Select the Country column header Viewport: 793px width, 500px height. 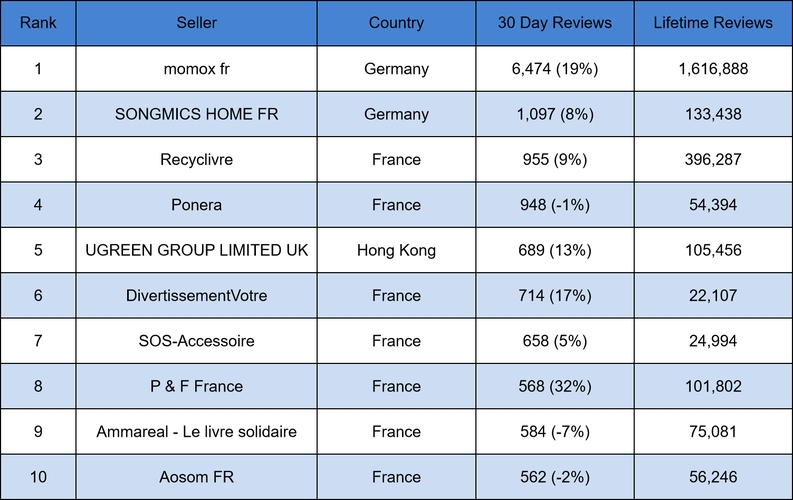pos(396,23)
